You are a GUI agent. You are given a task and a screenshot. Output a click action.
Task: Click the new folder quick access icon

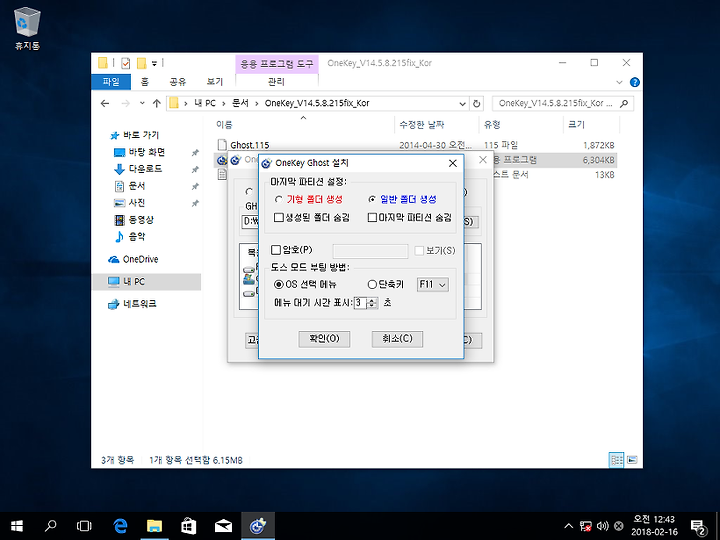(x=142, y=63)
